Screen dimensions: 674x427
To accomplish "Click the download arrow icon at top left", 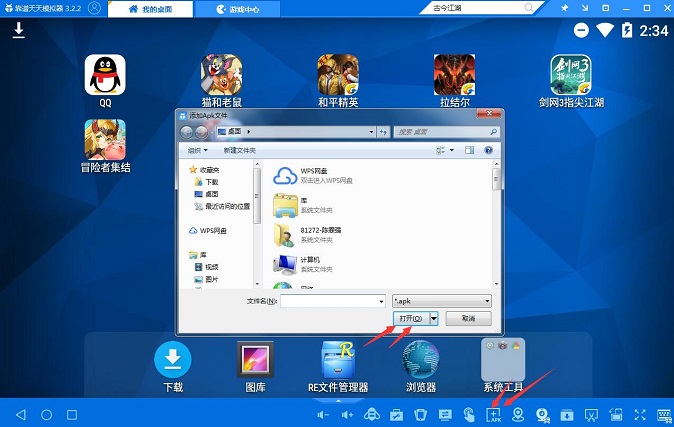I will [18, 30].
